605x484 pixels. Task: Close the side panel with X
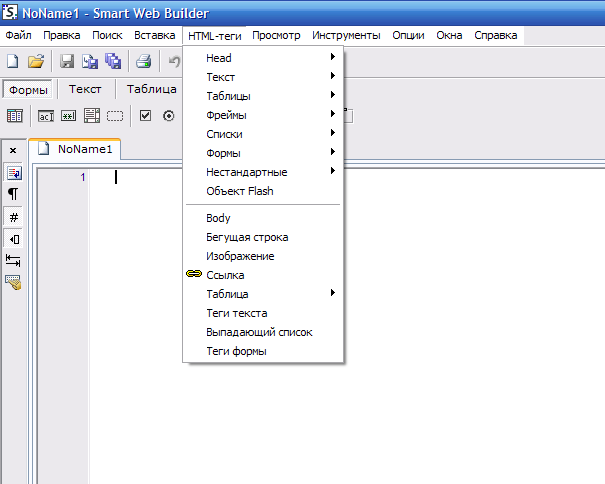coord(13,150)
